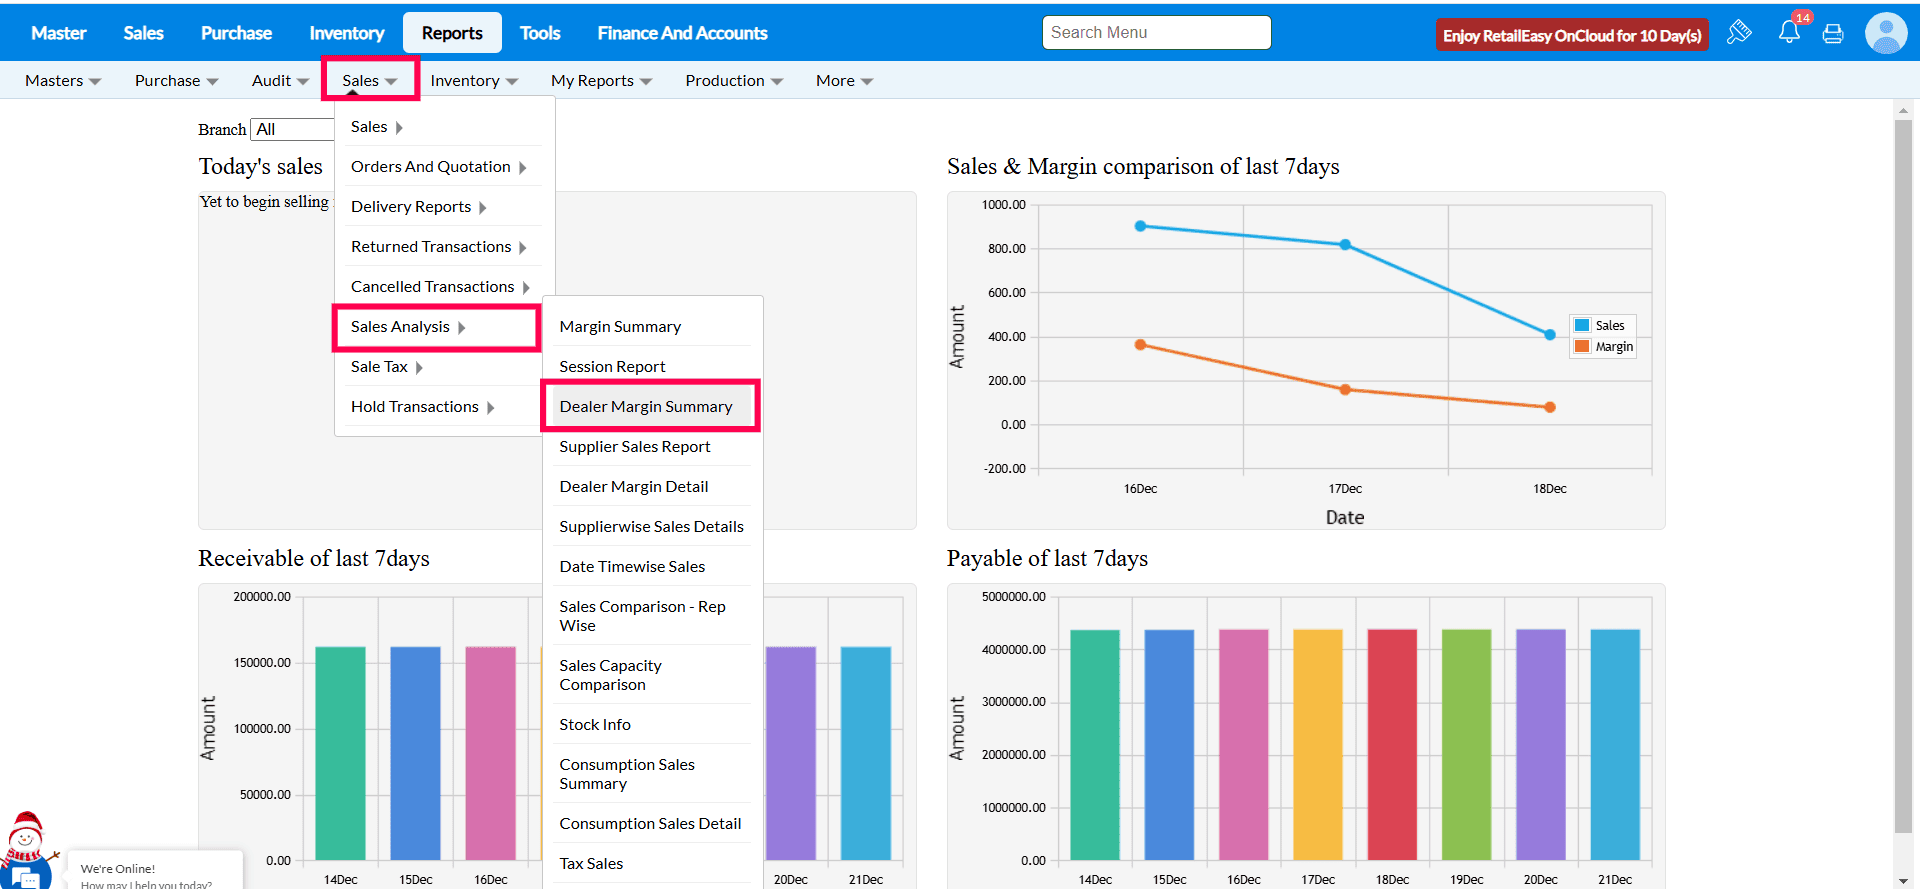Click the Search Menu input field
The image size is (1920, 889).
(1156, 33)
